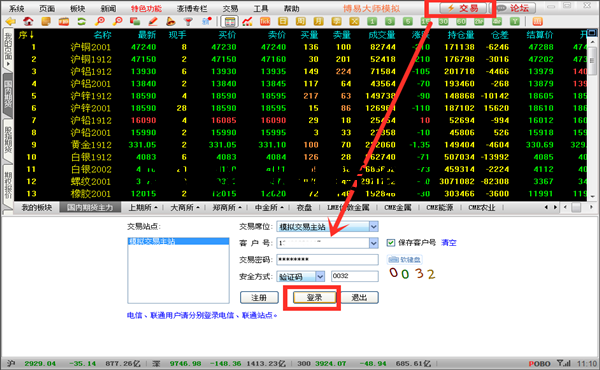Click the green refresh arrows icon

(82, 21)
